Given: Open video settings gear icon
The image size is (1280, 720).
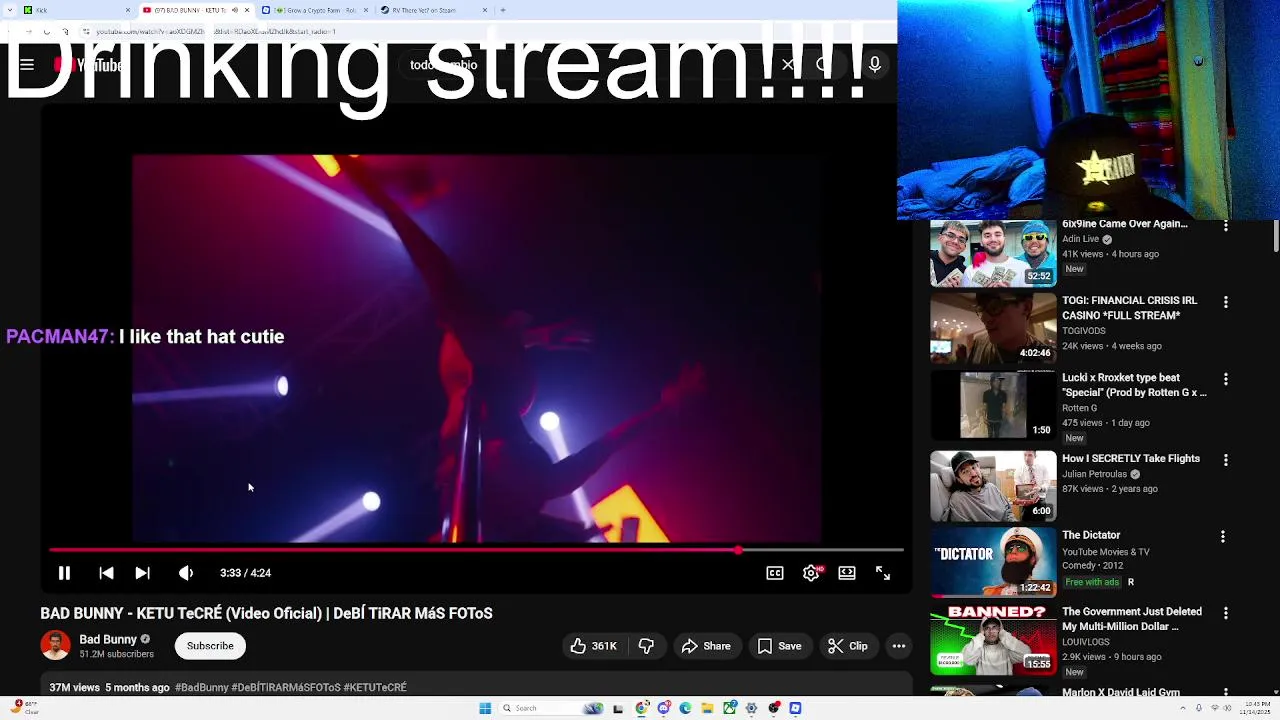Looking at the screenshot, I should coord(811,573).
